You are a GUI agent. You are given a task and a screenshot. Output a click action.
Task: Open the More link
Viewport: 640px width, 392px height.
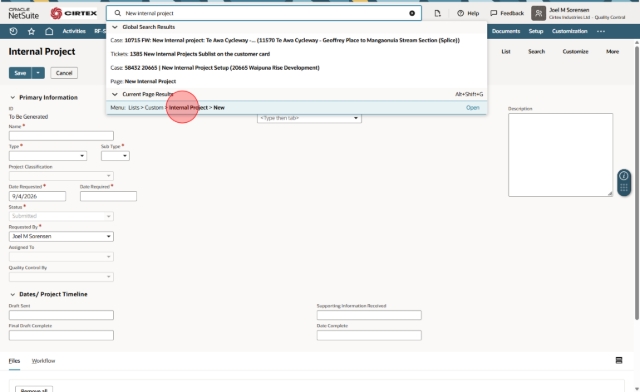[x=612, y=51]
